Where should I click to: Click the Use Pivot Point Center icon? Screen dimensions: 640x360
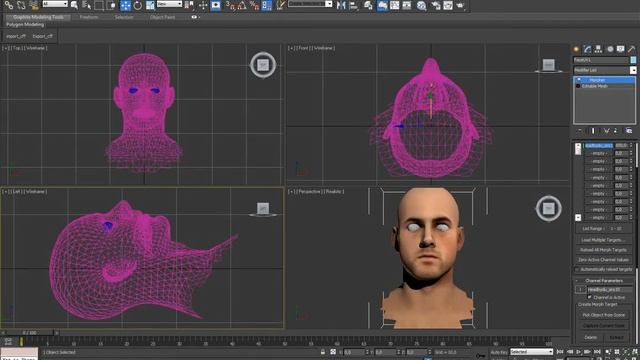(189, 5)
